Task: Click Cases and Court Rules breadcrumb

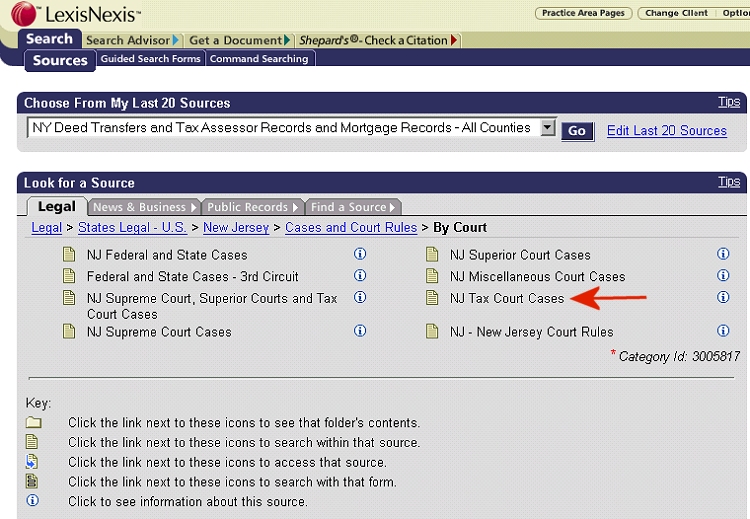Action: pos(351,228)
